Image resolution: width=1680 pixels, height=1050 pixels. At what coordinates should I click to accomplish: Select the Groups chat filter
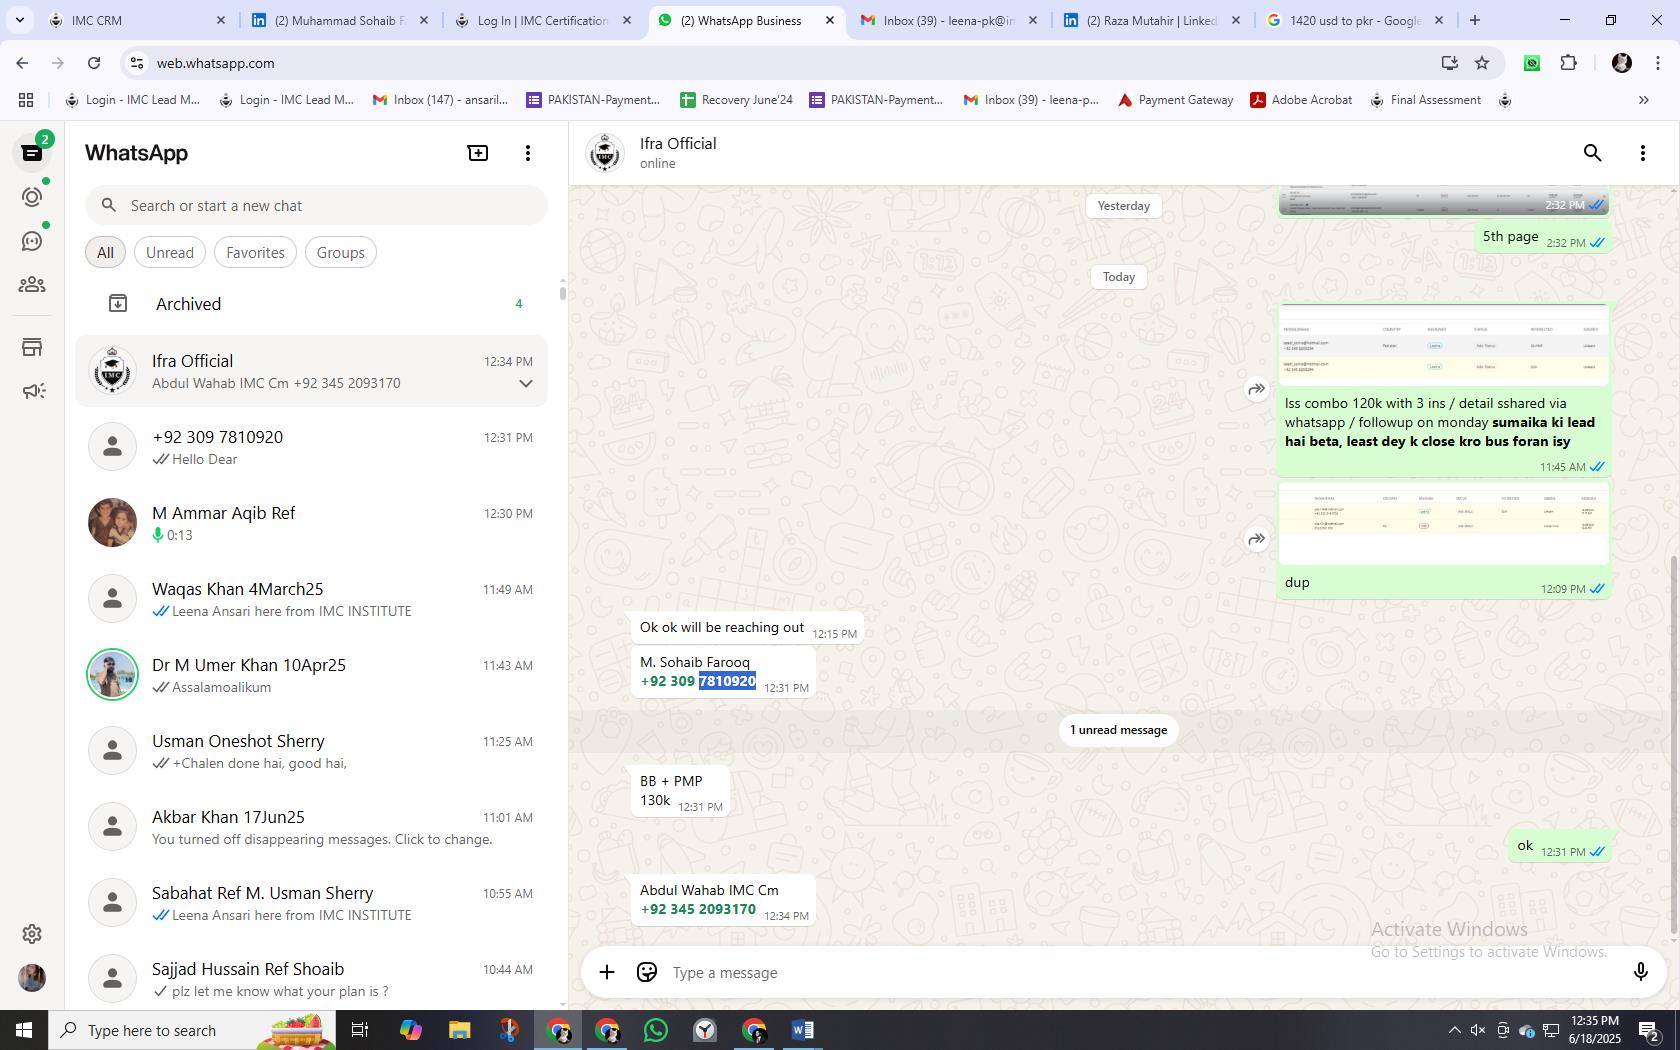[340, 253]
